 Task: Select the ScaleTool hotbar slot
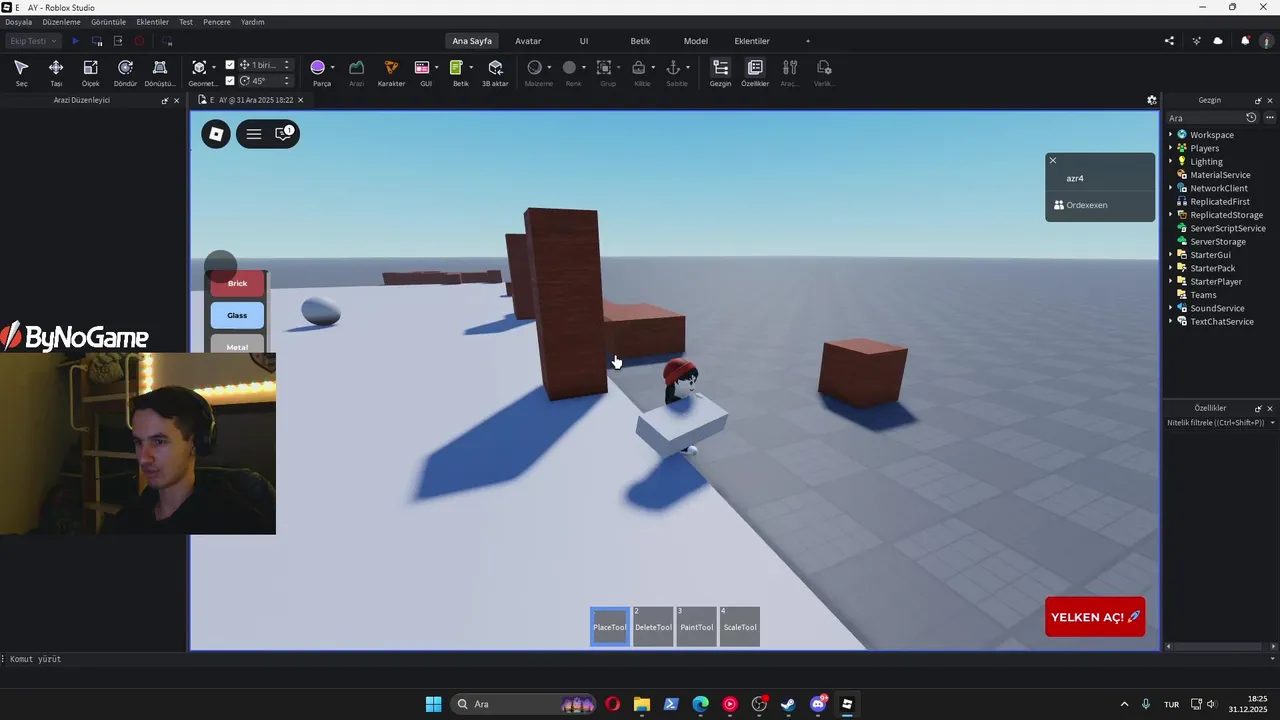(x=740, y=627)
